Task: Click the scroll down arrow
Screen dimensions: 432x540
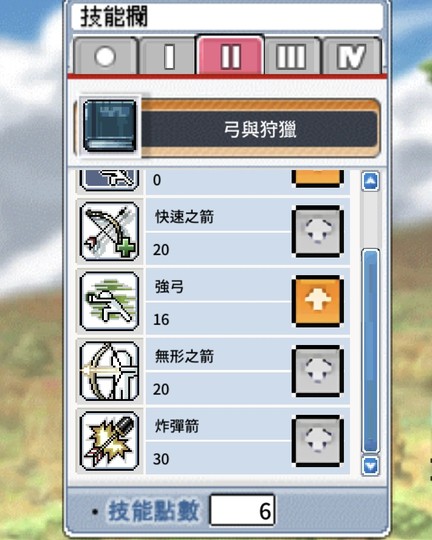Action: pos(370,466)
